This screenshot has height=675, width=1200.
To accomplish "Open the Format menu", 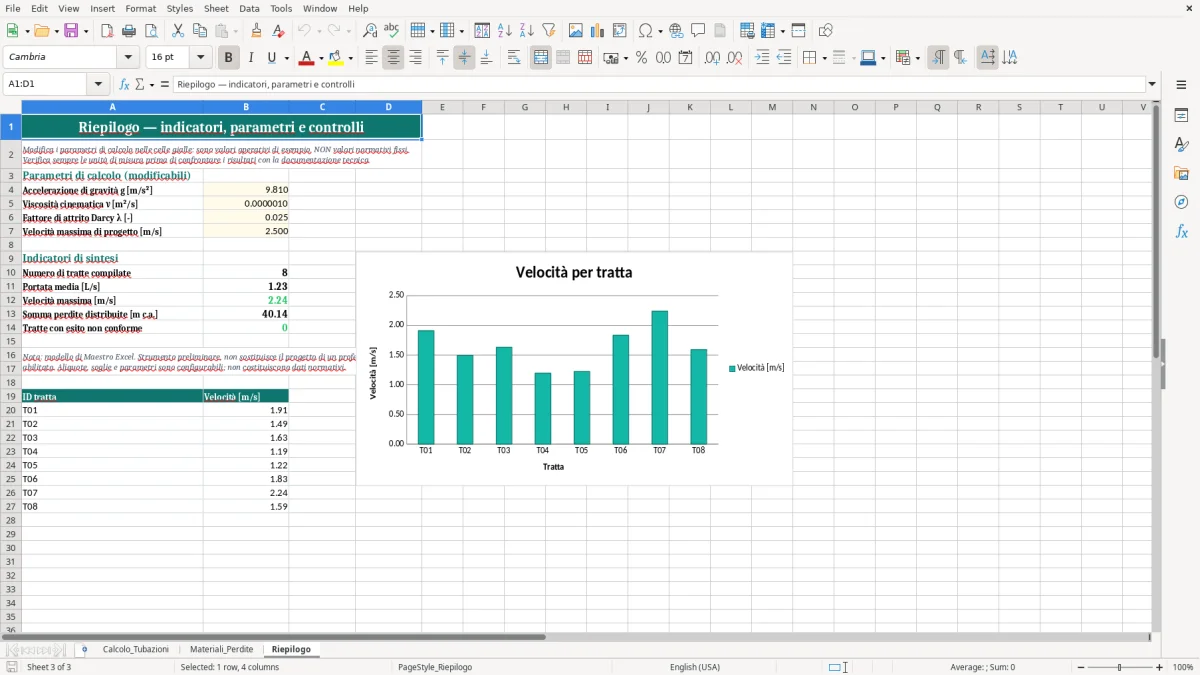I will pyautogui.click(x=140, y=8).
